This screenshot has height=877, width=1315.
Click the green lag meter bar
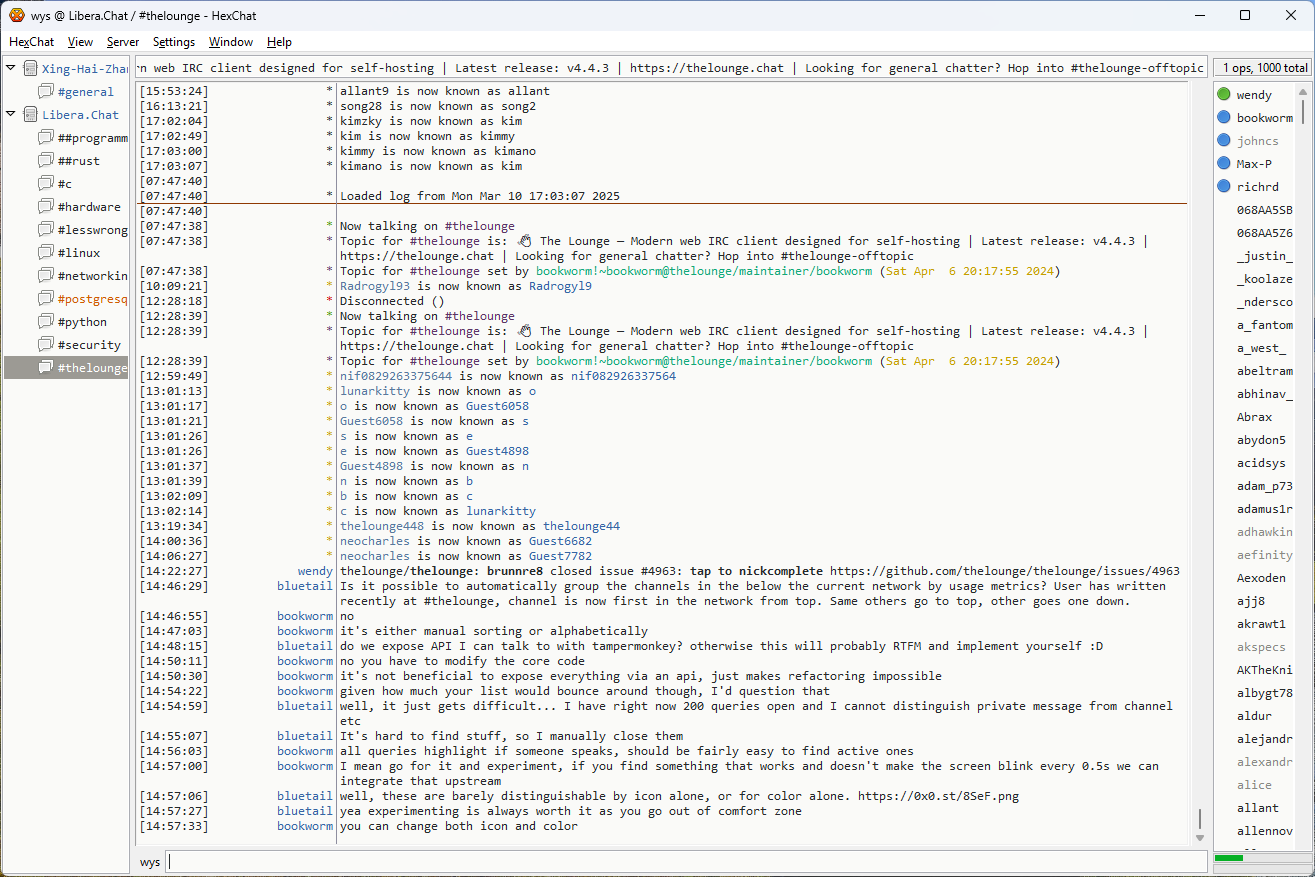tap(1228, 858)
